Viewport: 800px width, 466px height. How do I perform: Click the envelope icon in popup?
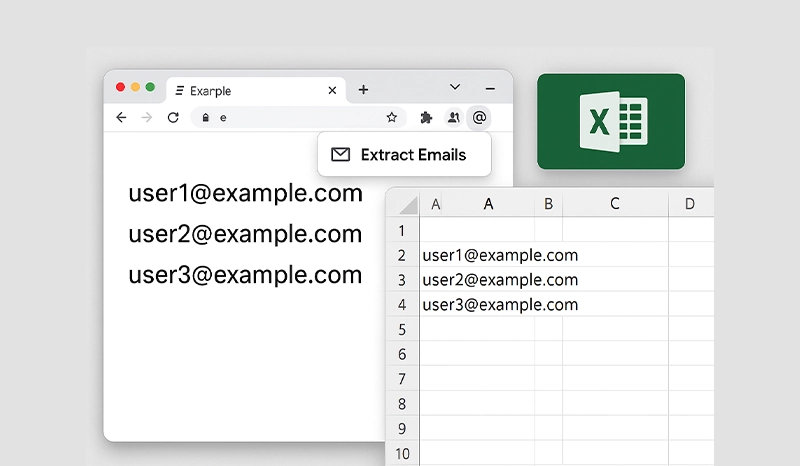pos(340,154)
